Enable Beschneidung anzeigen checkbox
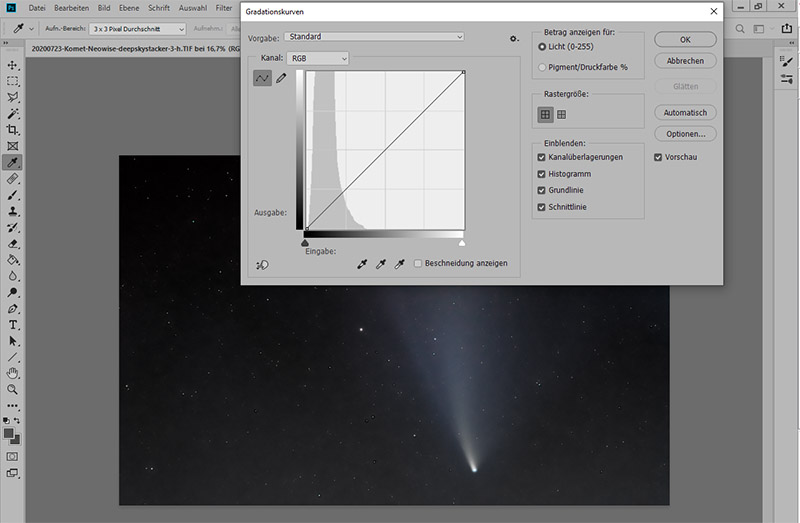 point(418,263)
